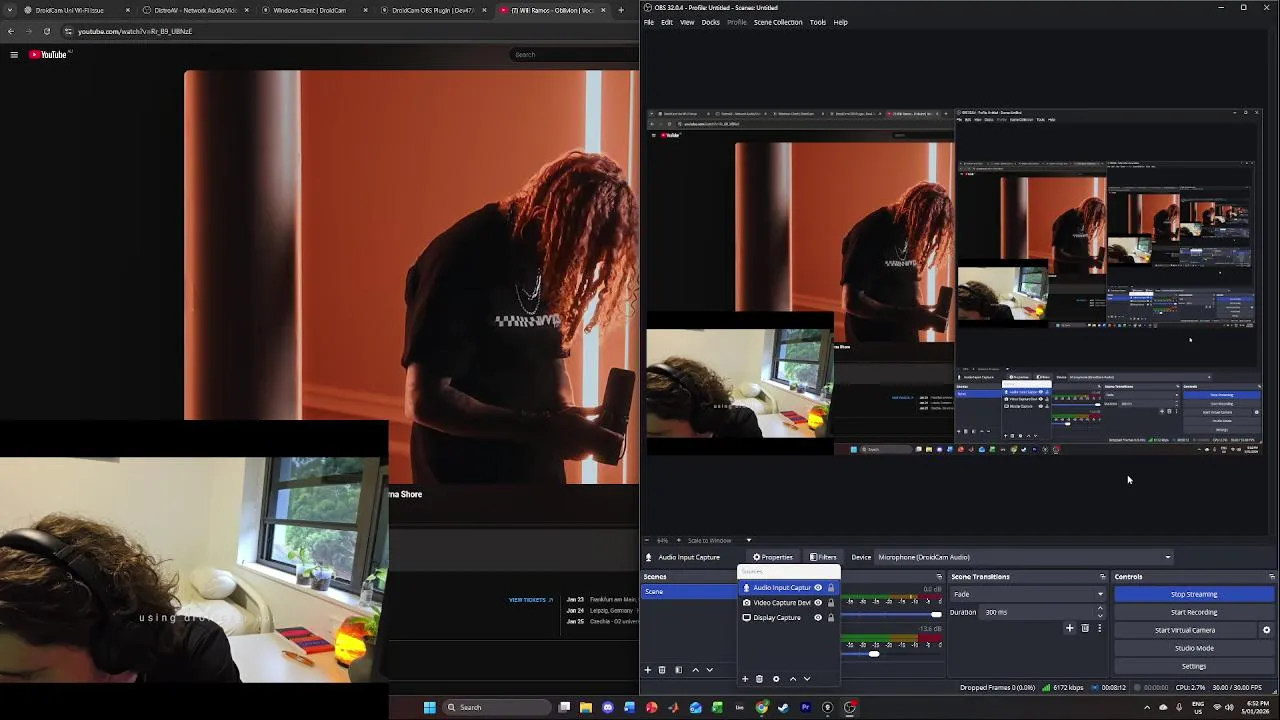Open the OBS Scene Collection menu

778,22
